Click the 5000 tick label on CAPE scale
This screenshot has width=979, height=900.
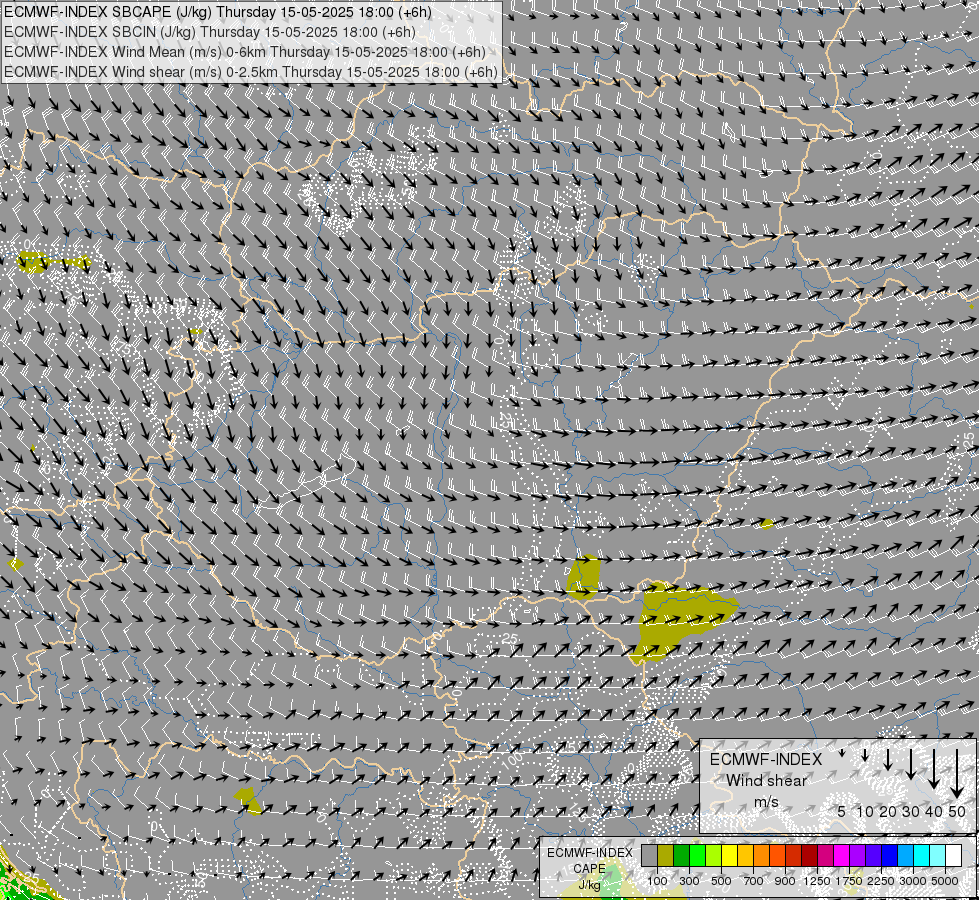tap(945, 881)
